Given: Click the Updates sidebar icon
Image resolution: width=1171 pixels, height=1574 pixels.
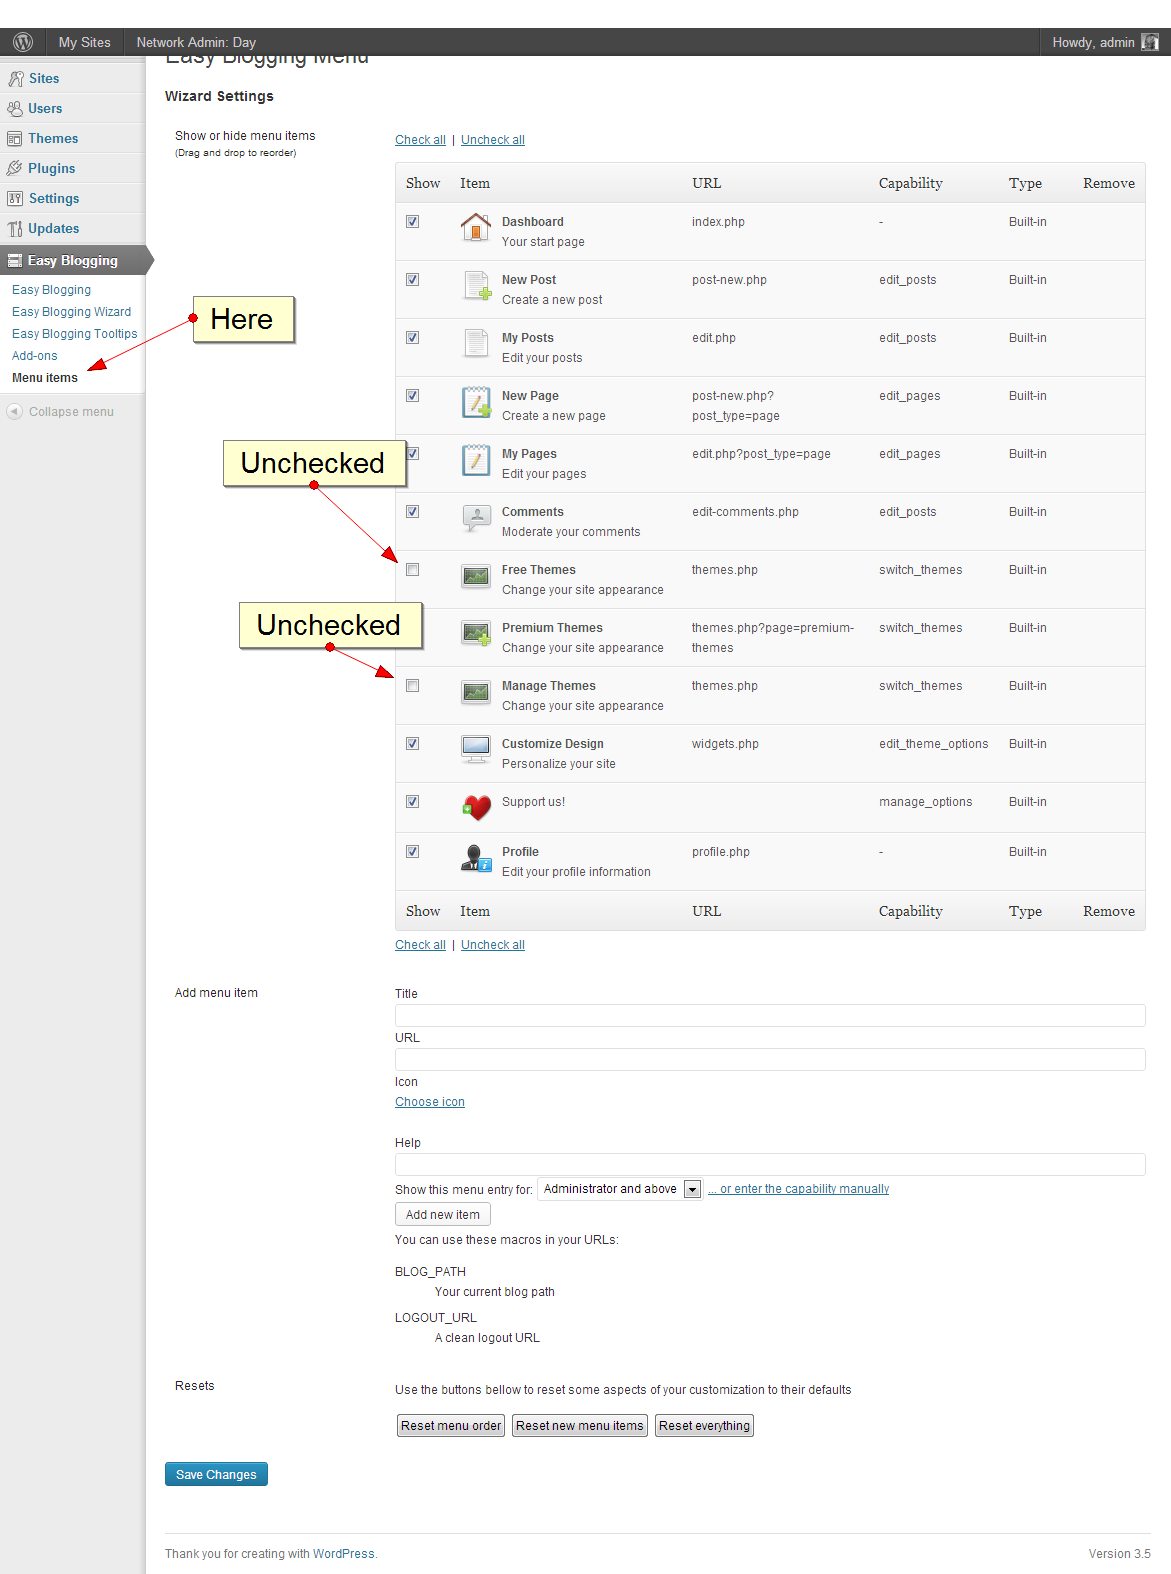Looking at the screenshot, I should (x=15, y=229).
